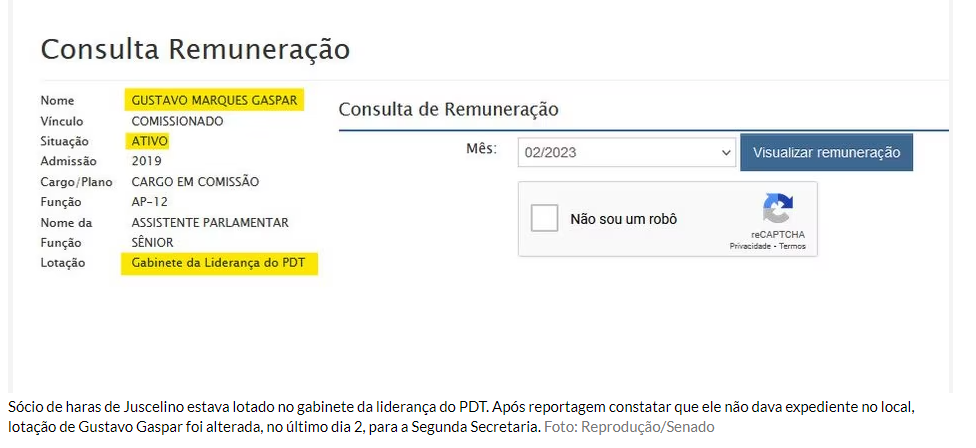Open the Privacidade link in reCAPTCHA
Screen dimensions: 976x448
point(749,246)
